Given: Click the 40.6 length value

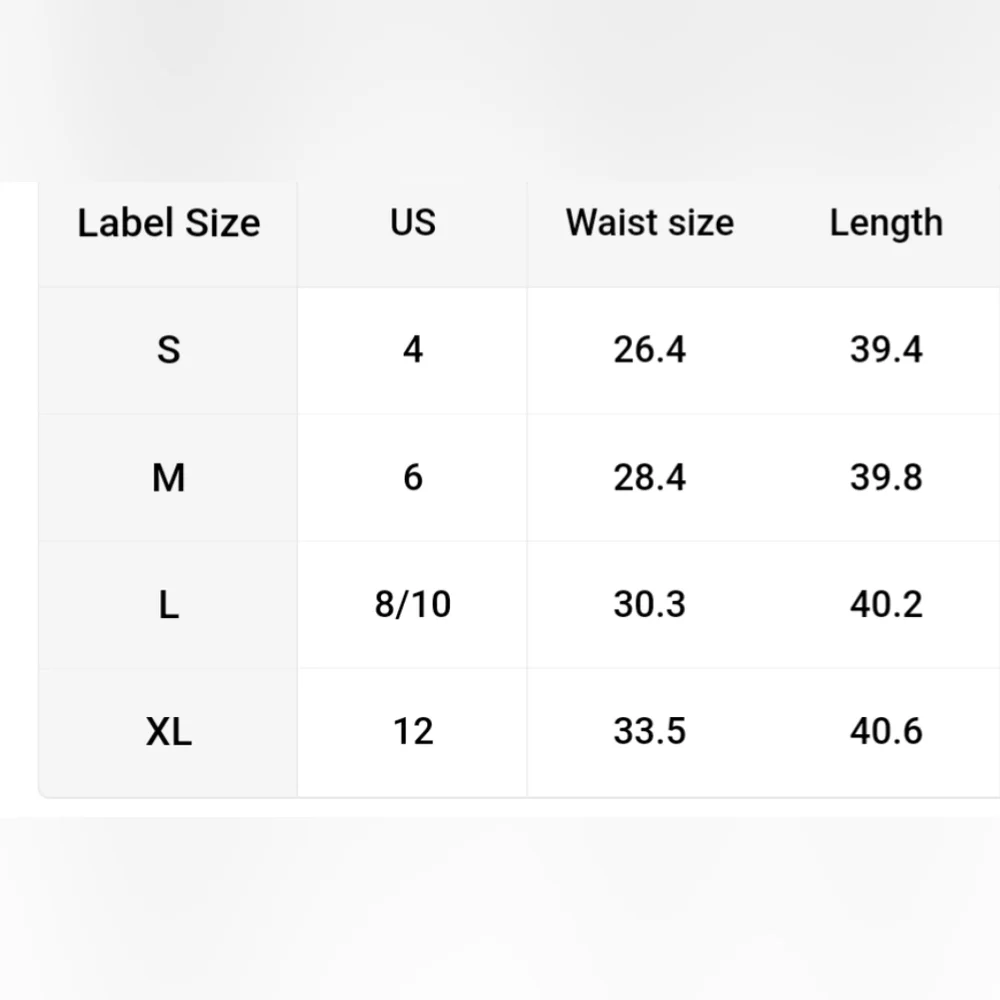Looking at the screenshot, I should 886,732.
